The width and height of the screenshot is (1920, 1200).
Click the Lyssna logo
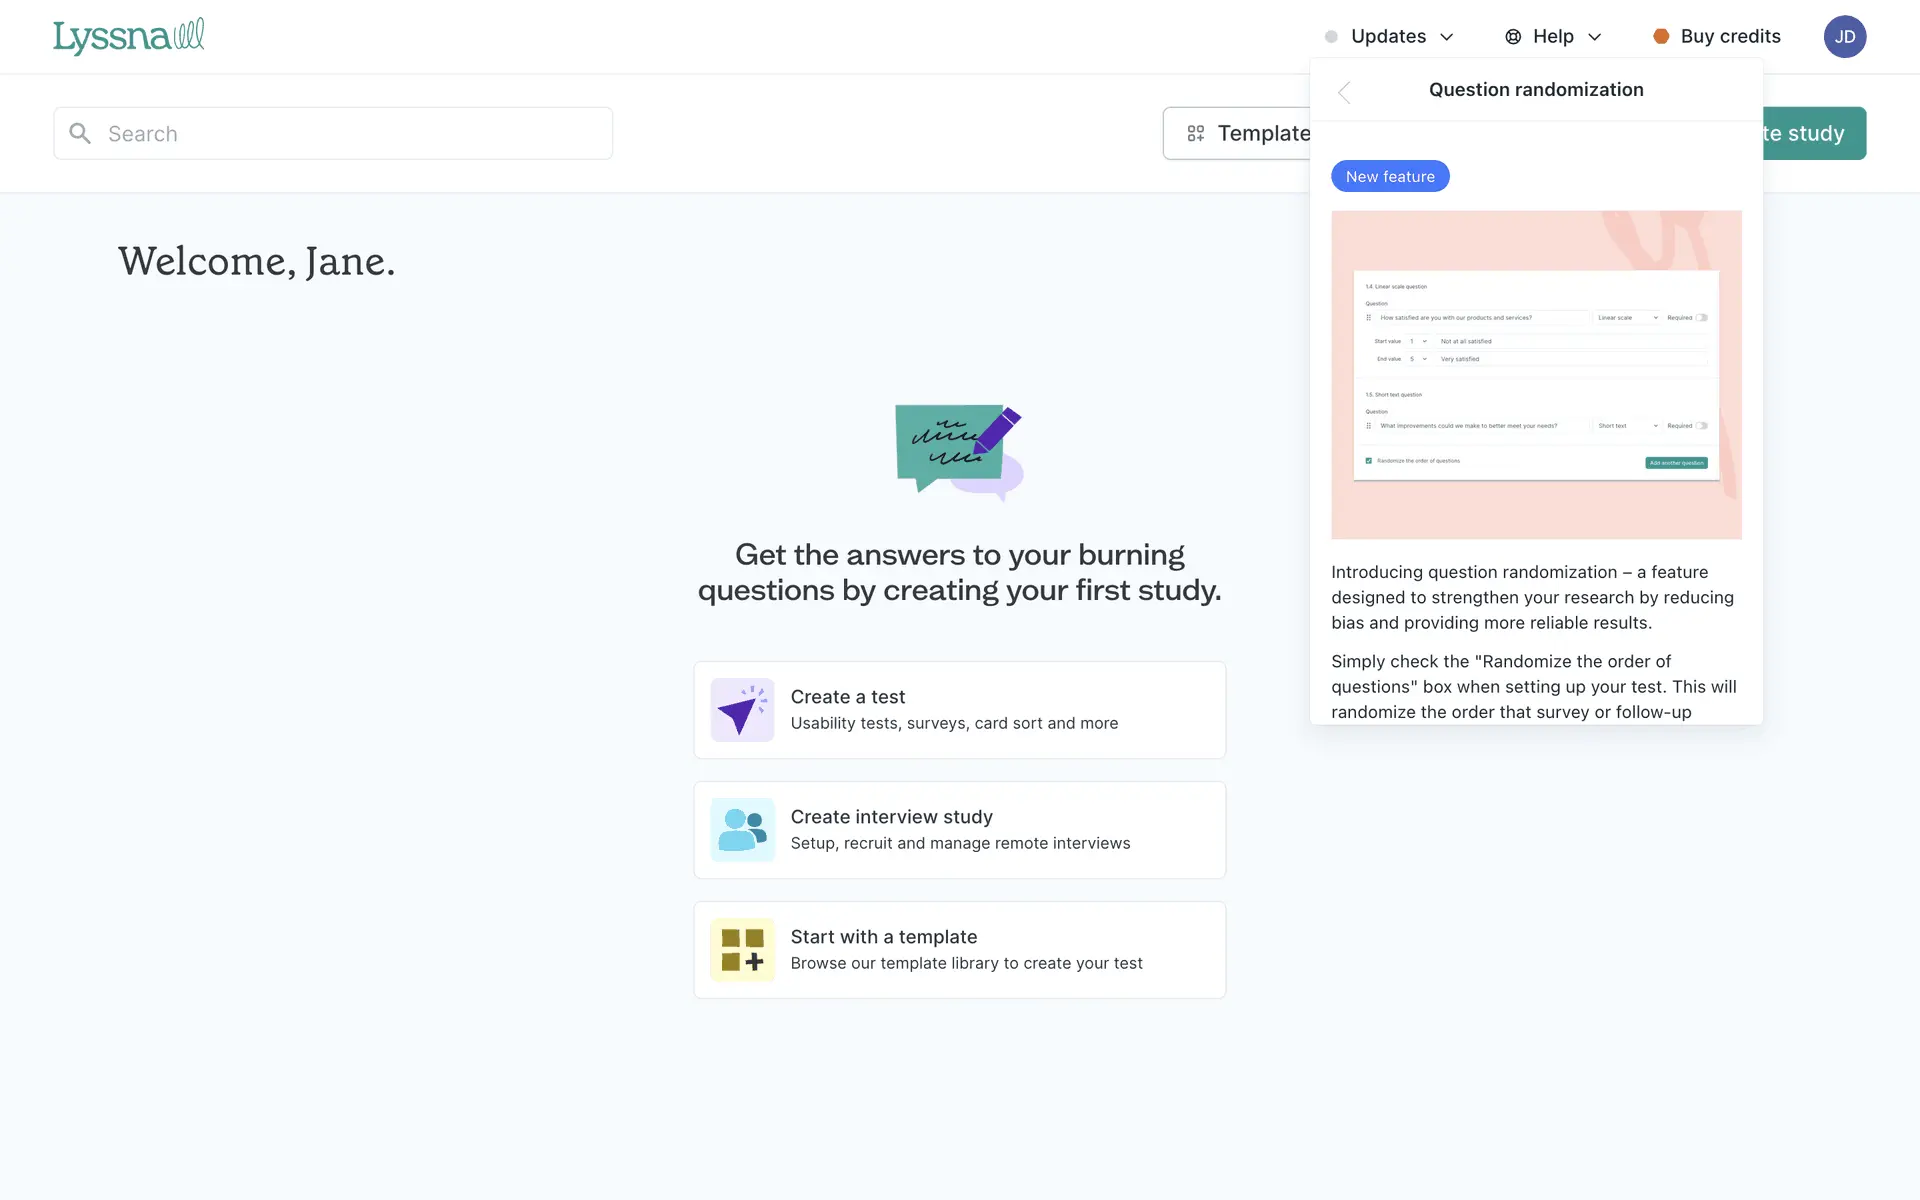(x=128, y=36)
